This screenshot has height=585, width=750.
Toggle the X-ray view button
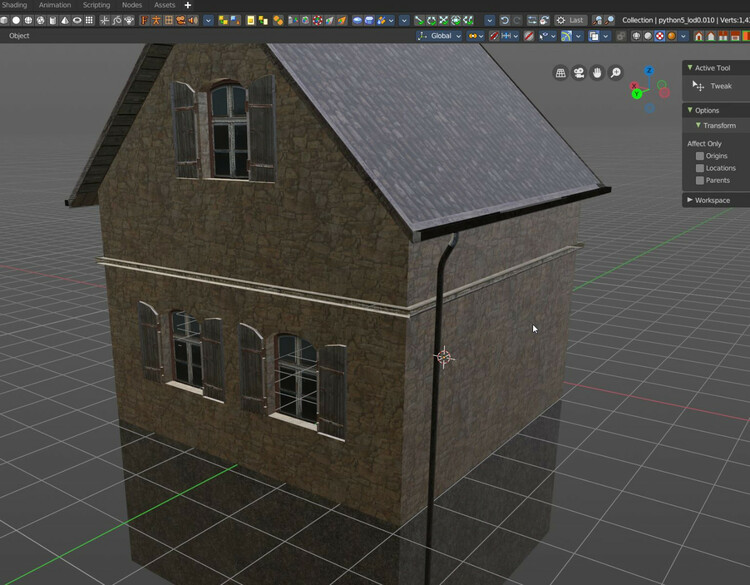(x=621, y=36)
